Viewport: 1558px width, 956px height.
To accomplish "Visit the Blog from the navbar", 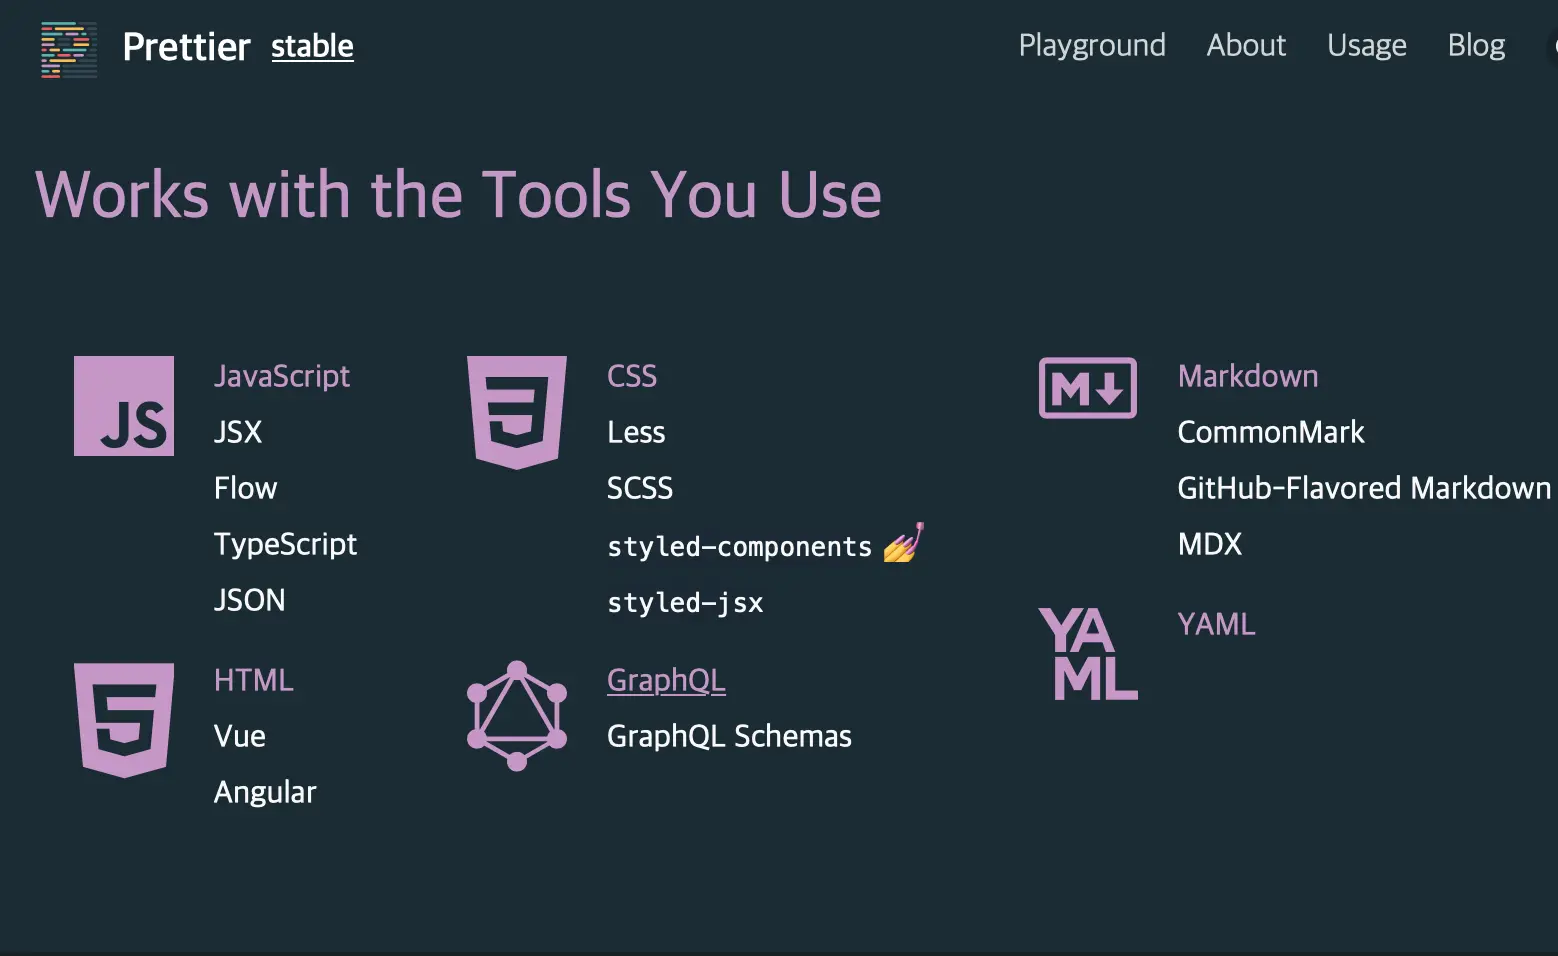I will [1477, 46].
